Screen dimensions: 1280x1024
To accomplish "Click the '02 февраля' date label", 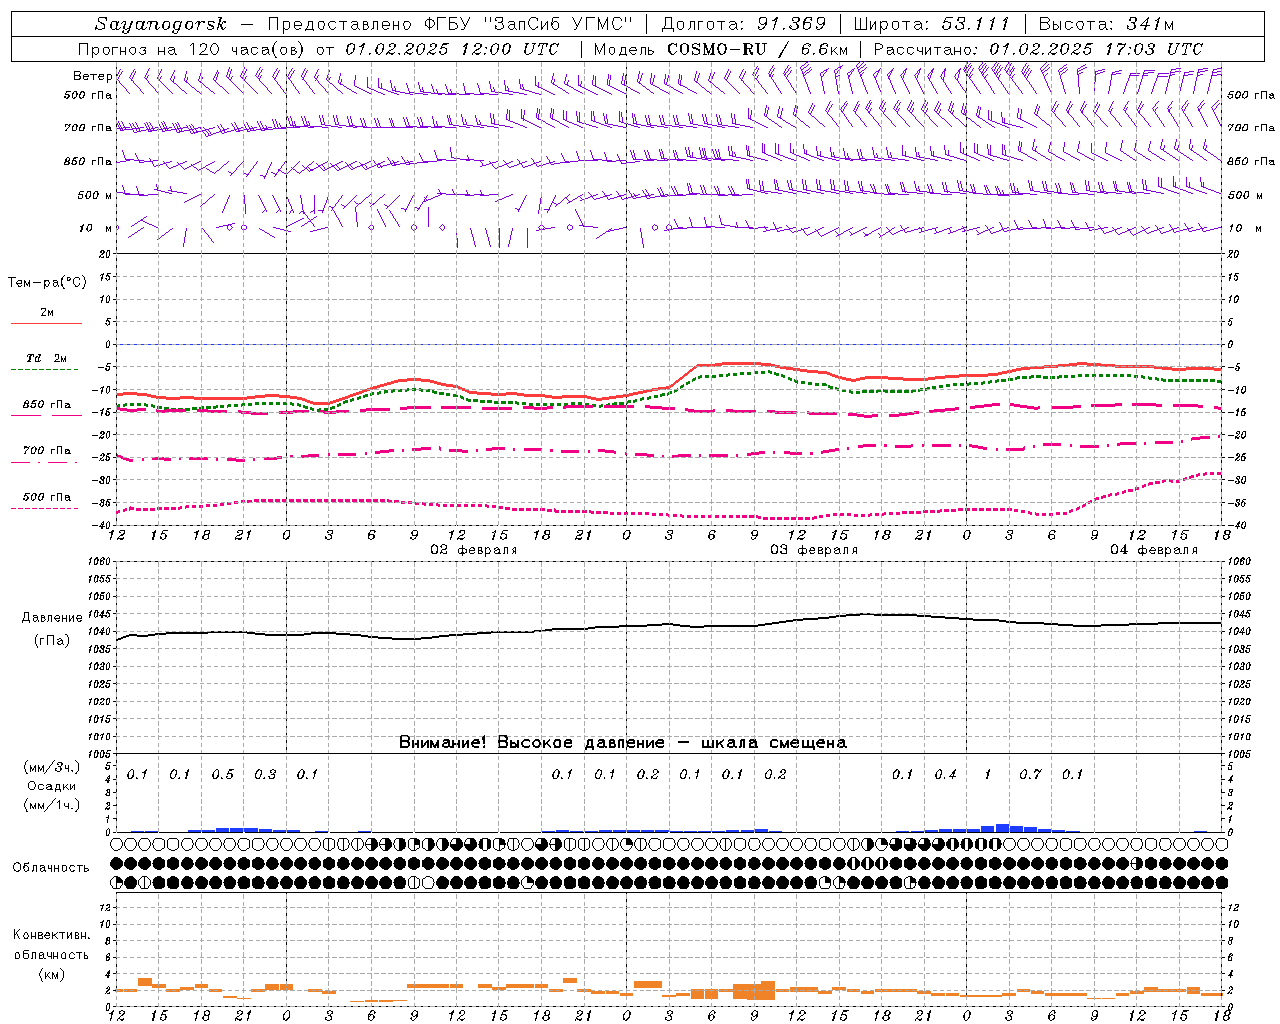I will click(474, 550).
